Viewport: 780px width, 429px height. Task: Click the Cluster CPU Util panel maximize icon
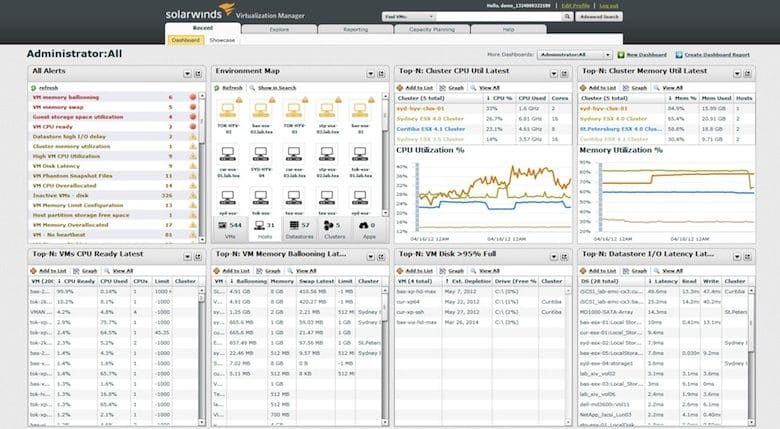click(x=564, y=74)
